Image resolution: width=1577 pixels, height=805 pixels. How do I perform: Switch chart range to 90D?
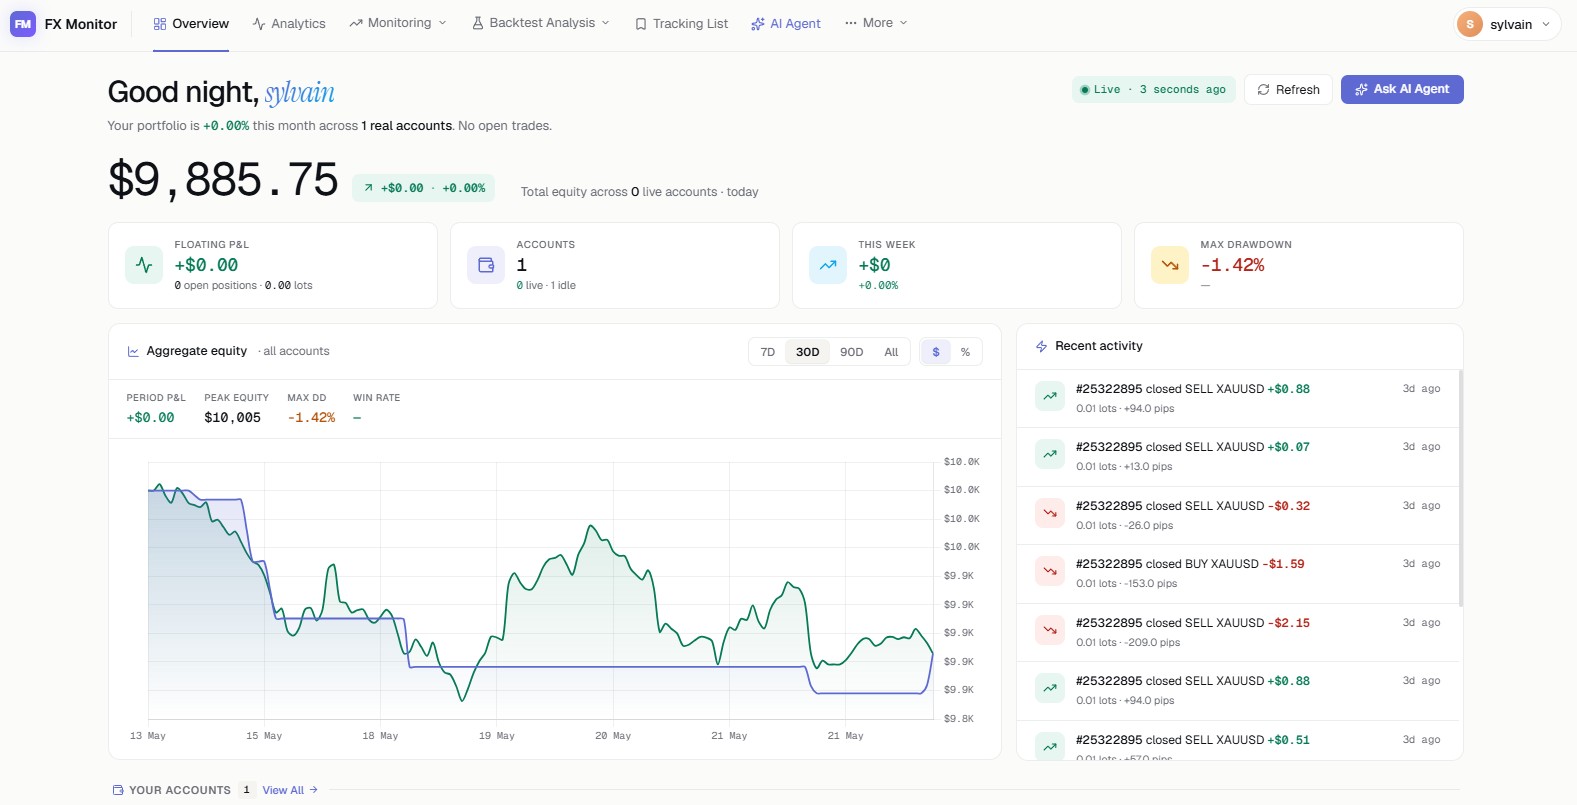(852, 352)
